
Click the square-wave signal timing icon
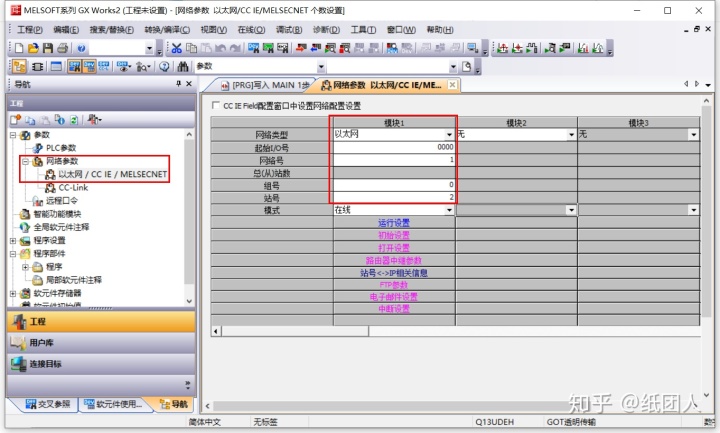coord(532,48)
